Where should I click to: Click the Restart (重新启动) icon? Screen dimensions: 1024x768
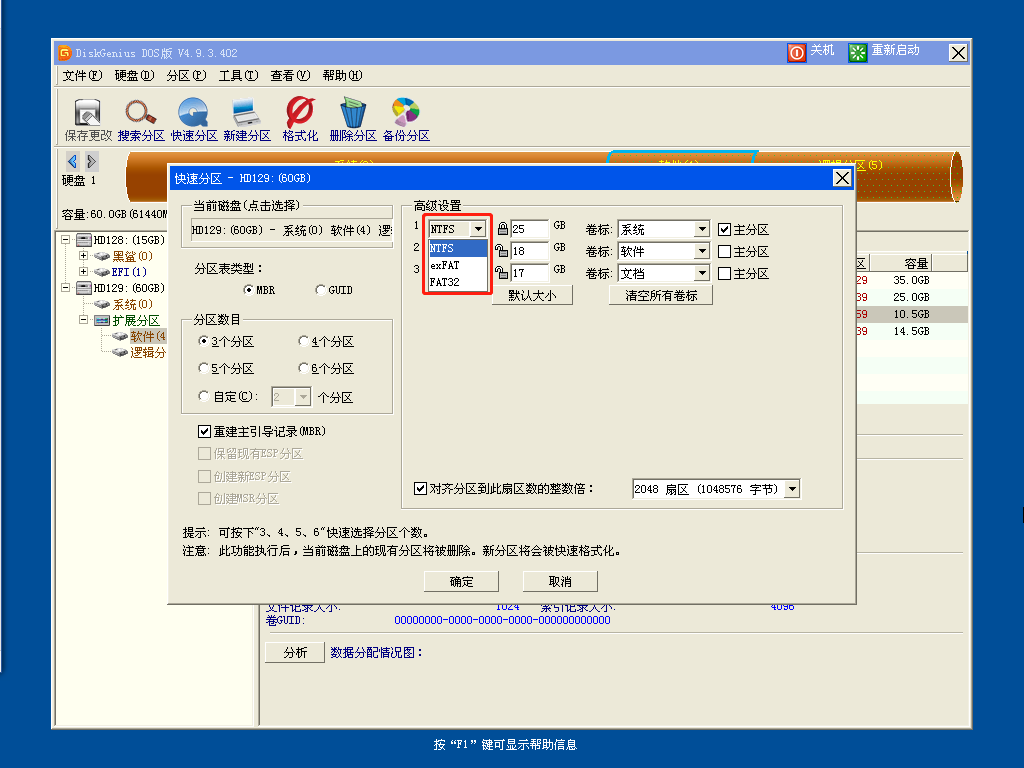tap(857, 52)
